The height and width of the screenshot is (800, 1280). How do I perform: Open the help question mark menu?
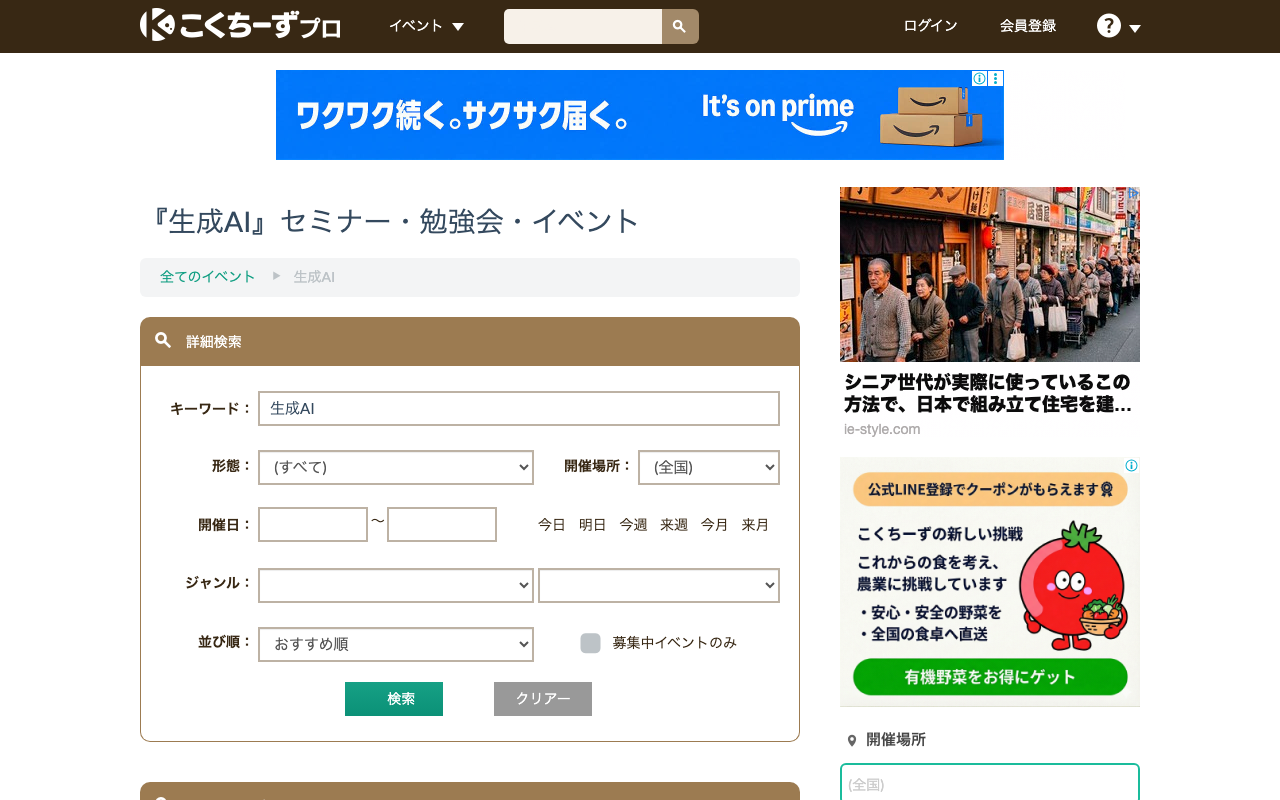[1108, 26]
